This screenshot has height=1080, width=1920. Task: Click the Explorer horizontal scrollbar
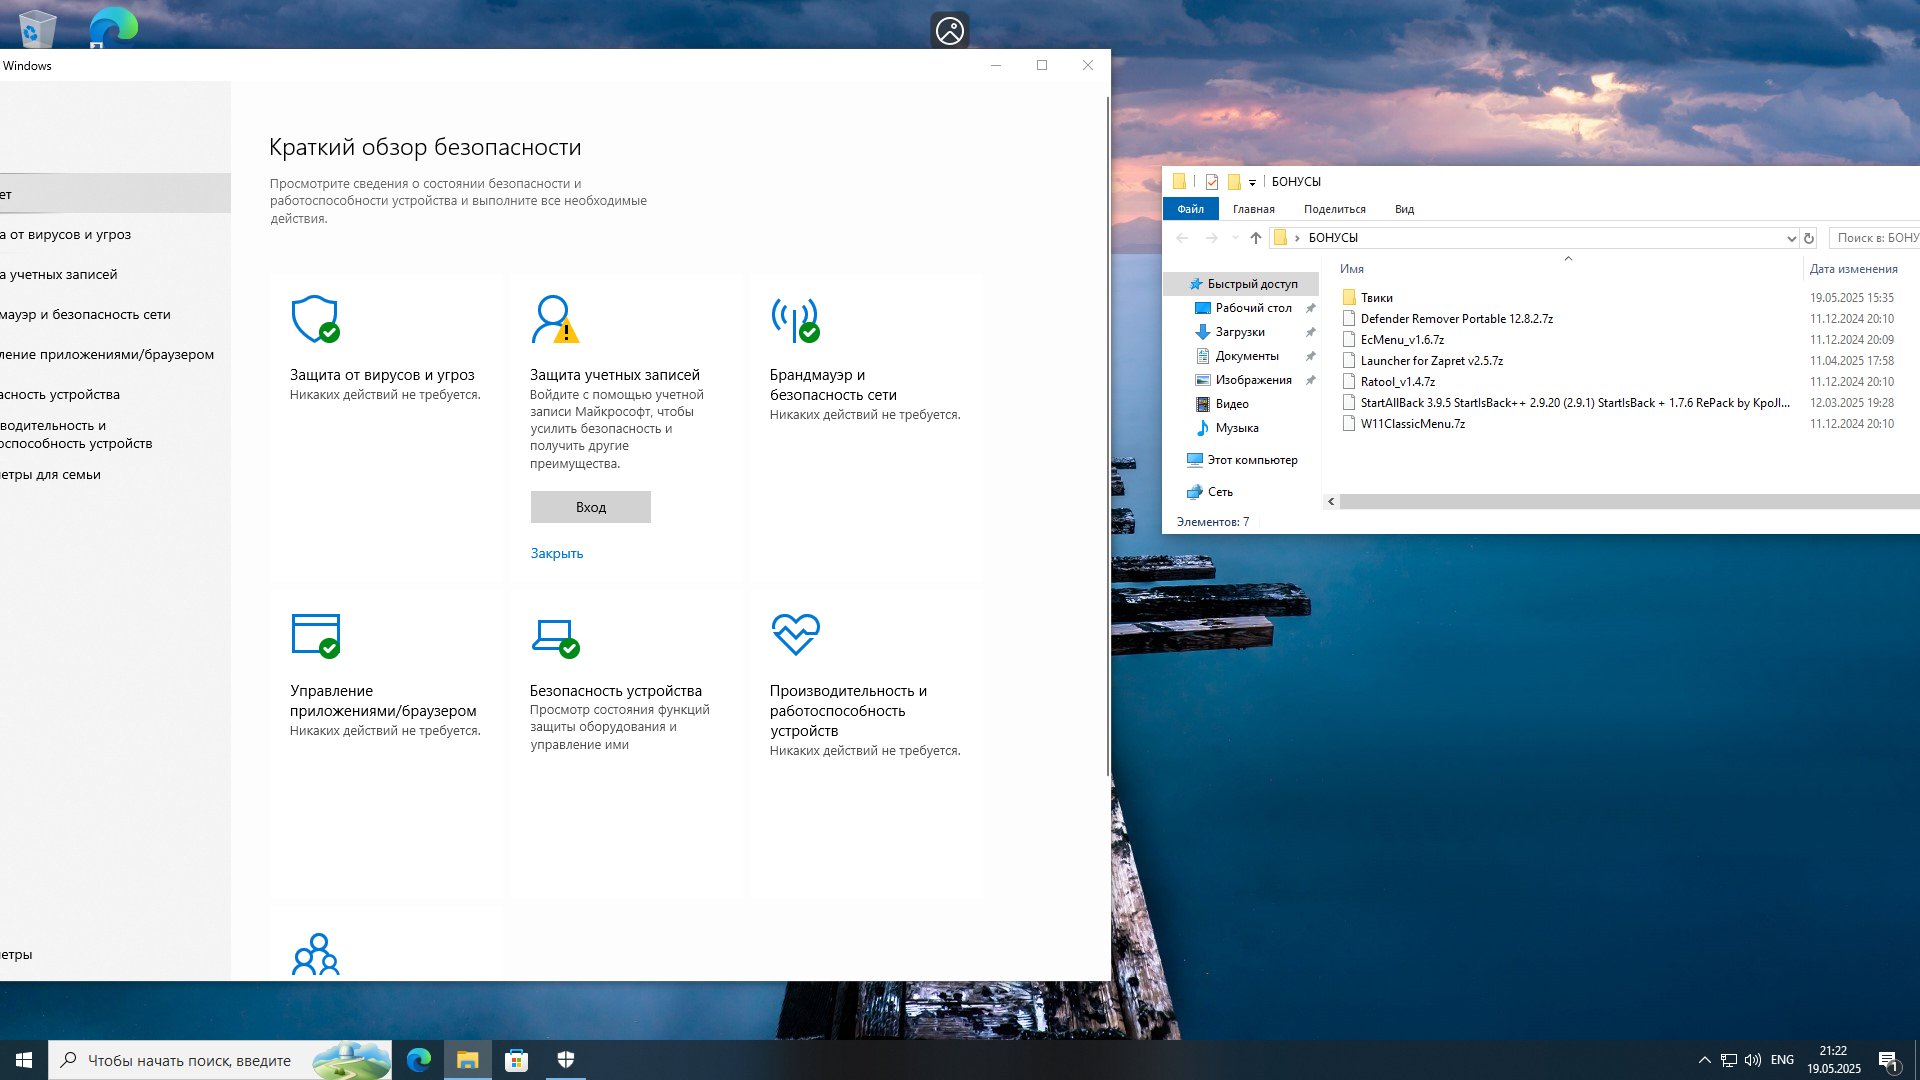click(x=1628, y=502)
